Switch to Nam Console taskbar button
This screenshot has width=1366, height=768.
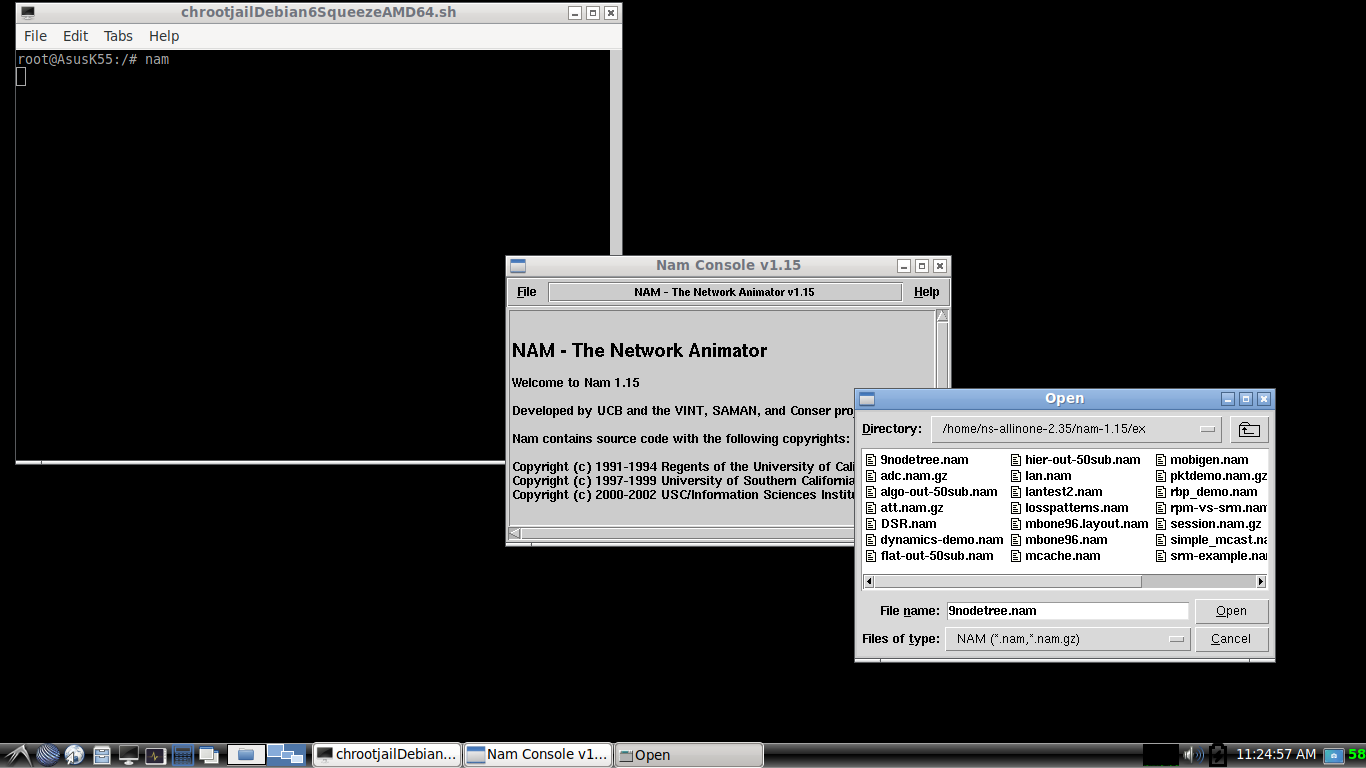[538, 755]
